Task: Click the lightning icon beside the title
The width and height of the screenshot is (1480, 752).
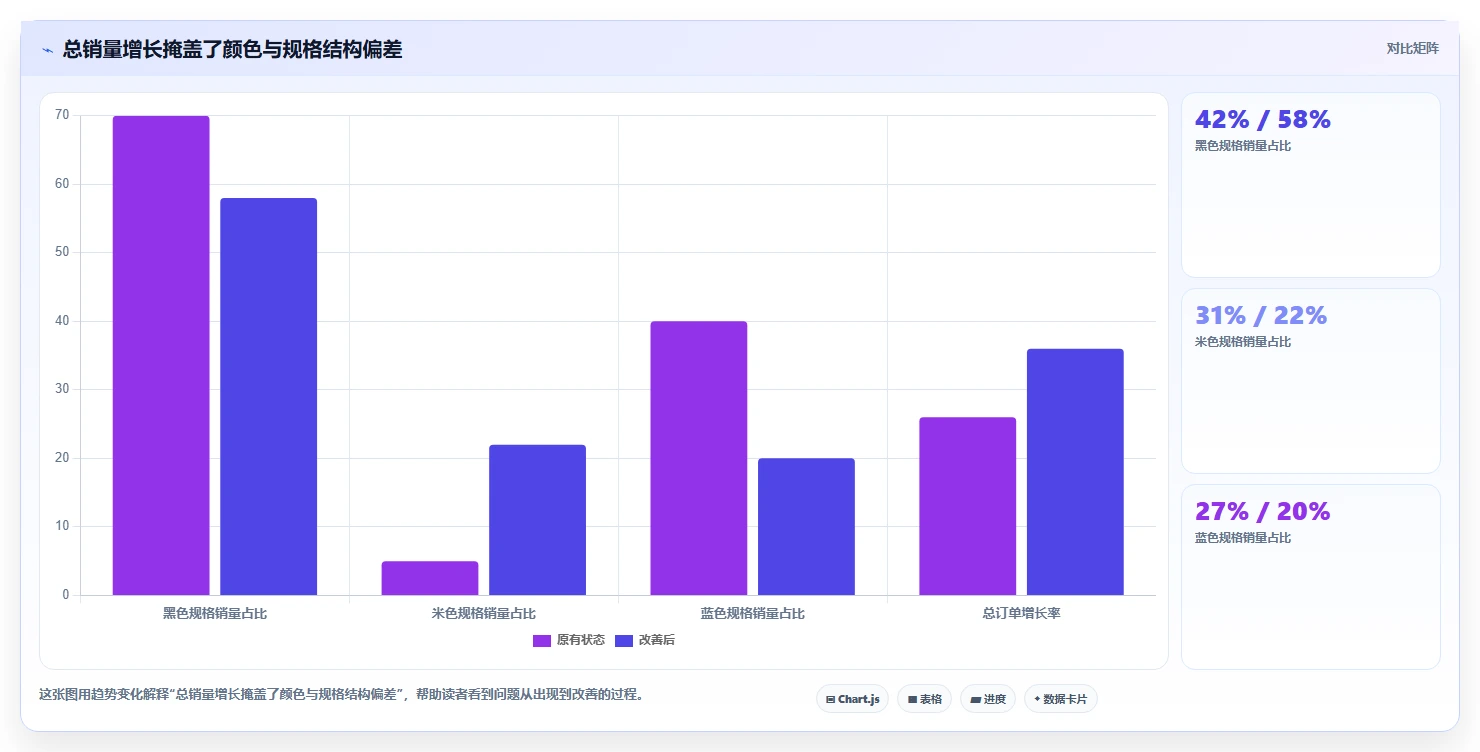Action: tap(47, 50)
